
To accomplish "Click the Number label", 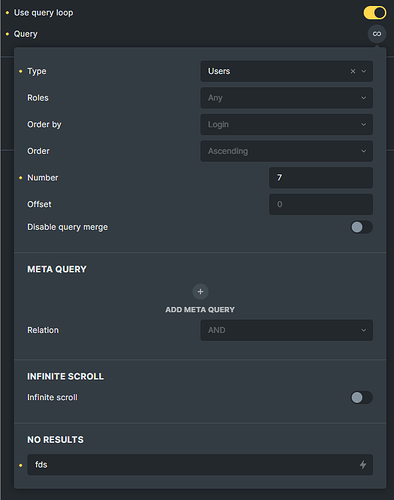I will click(43, 178).
